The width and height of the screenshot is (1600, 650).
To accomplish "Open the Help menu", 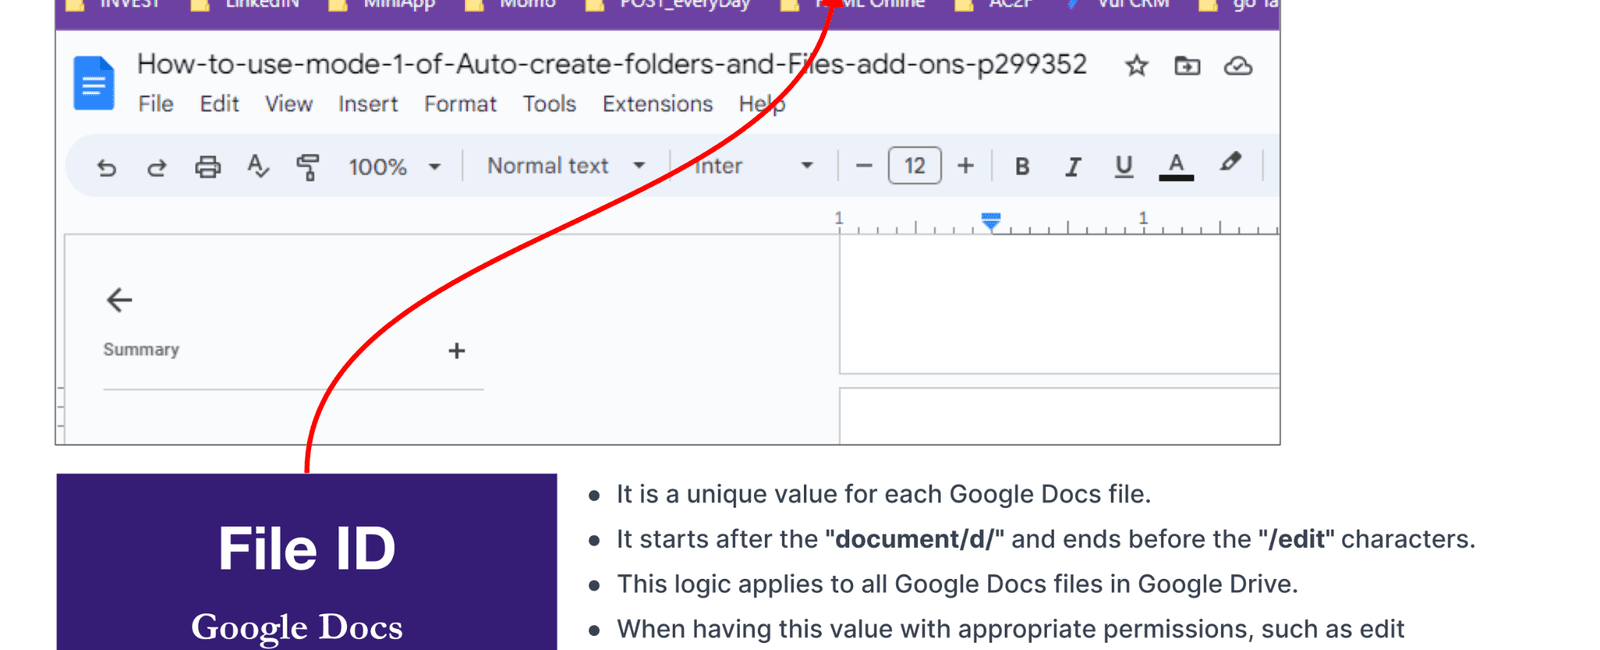I will 761,104.
